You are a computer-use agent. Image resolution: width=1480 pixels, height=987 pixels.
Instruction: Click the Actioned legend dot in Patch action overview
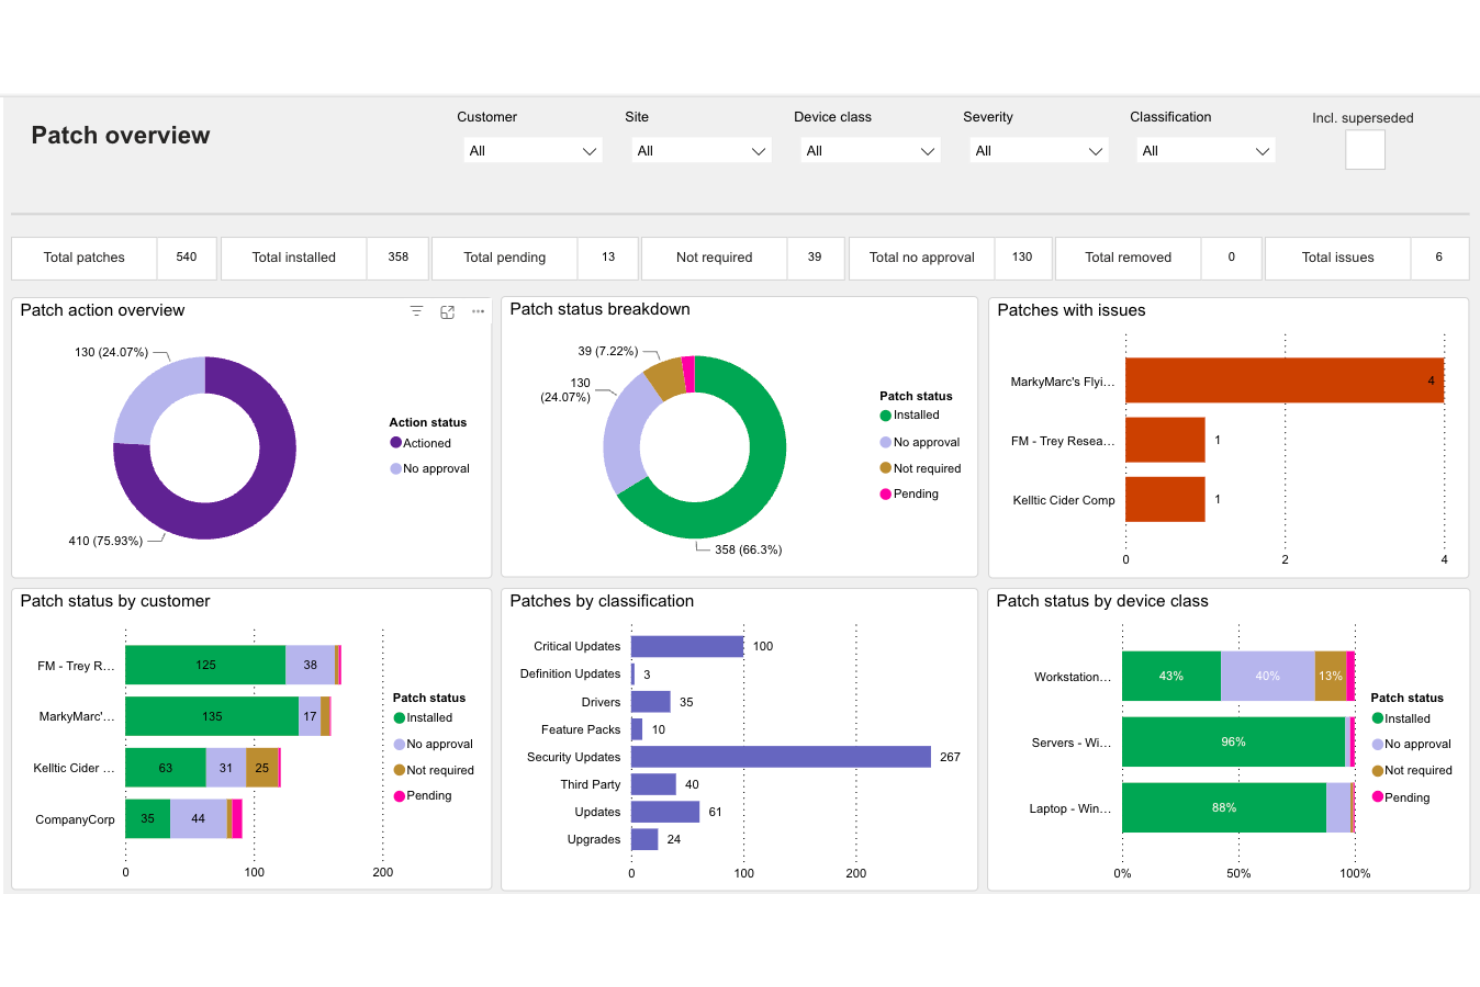coord(396,442)
